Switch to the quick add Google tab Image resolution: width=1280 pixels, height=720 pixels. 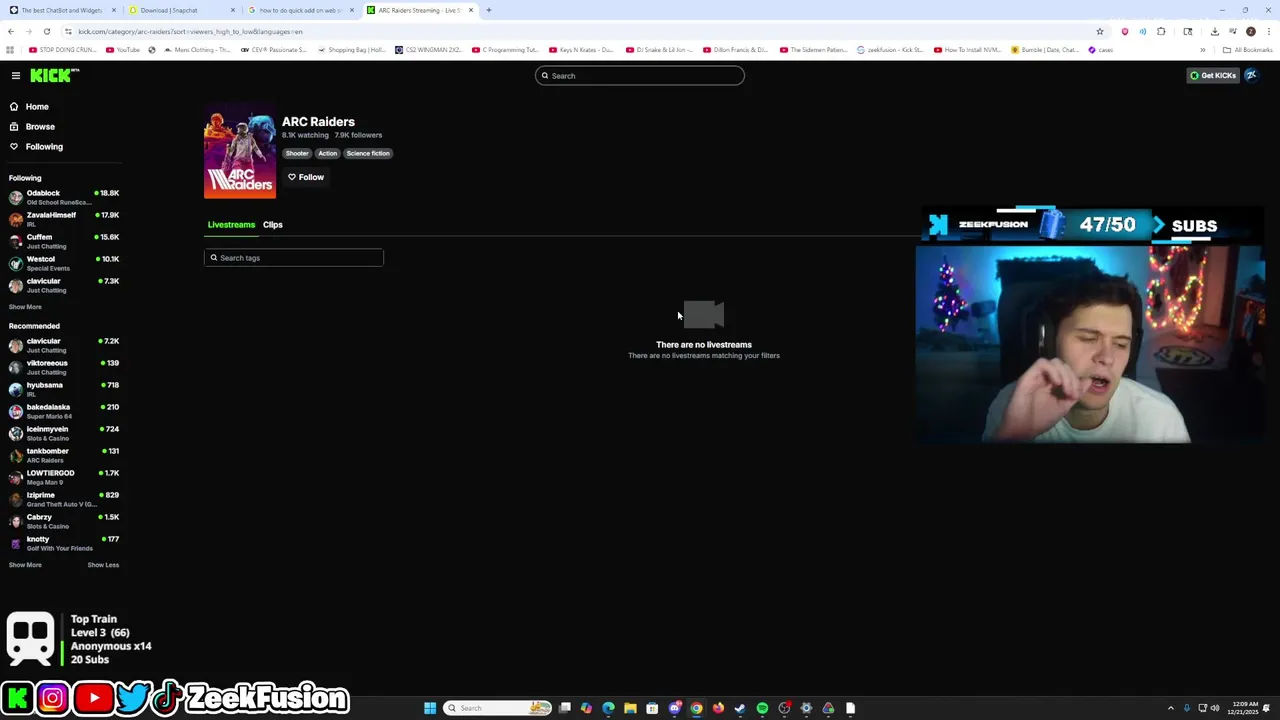pos(300,10)
